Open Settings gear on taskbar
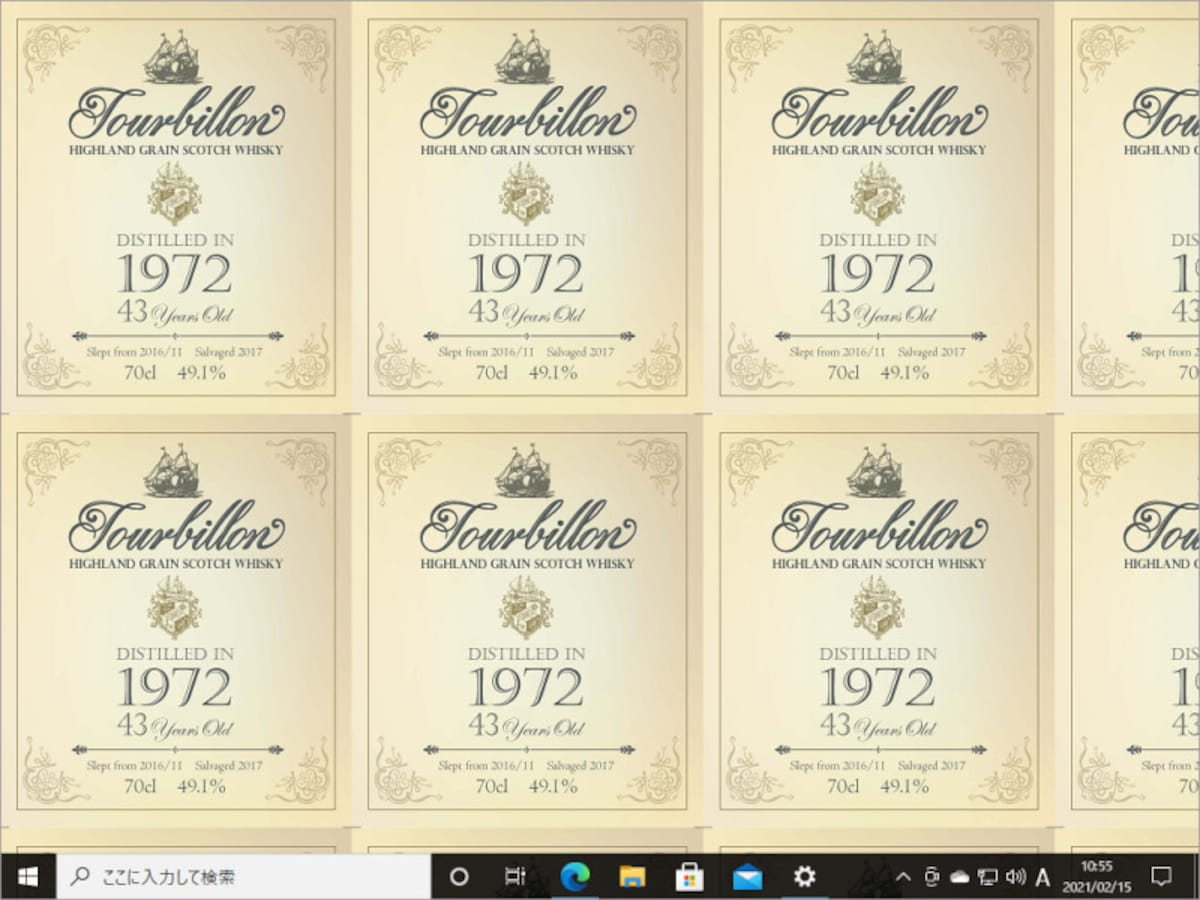The width and height of the screenshot is (1200, 900). (x=805, y=877)
